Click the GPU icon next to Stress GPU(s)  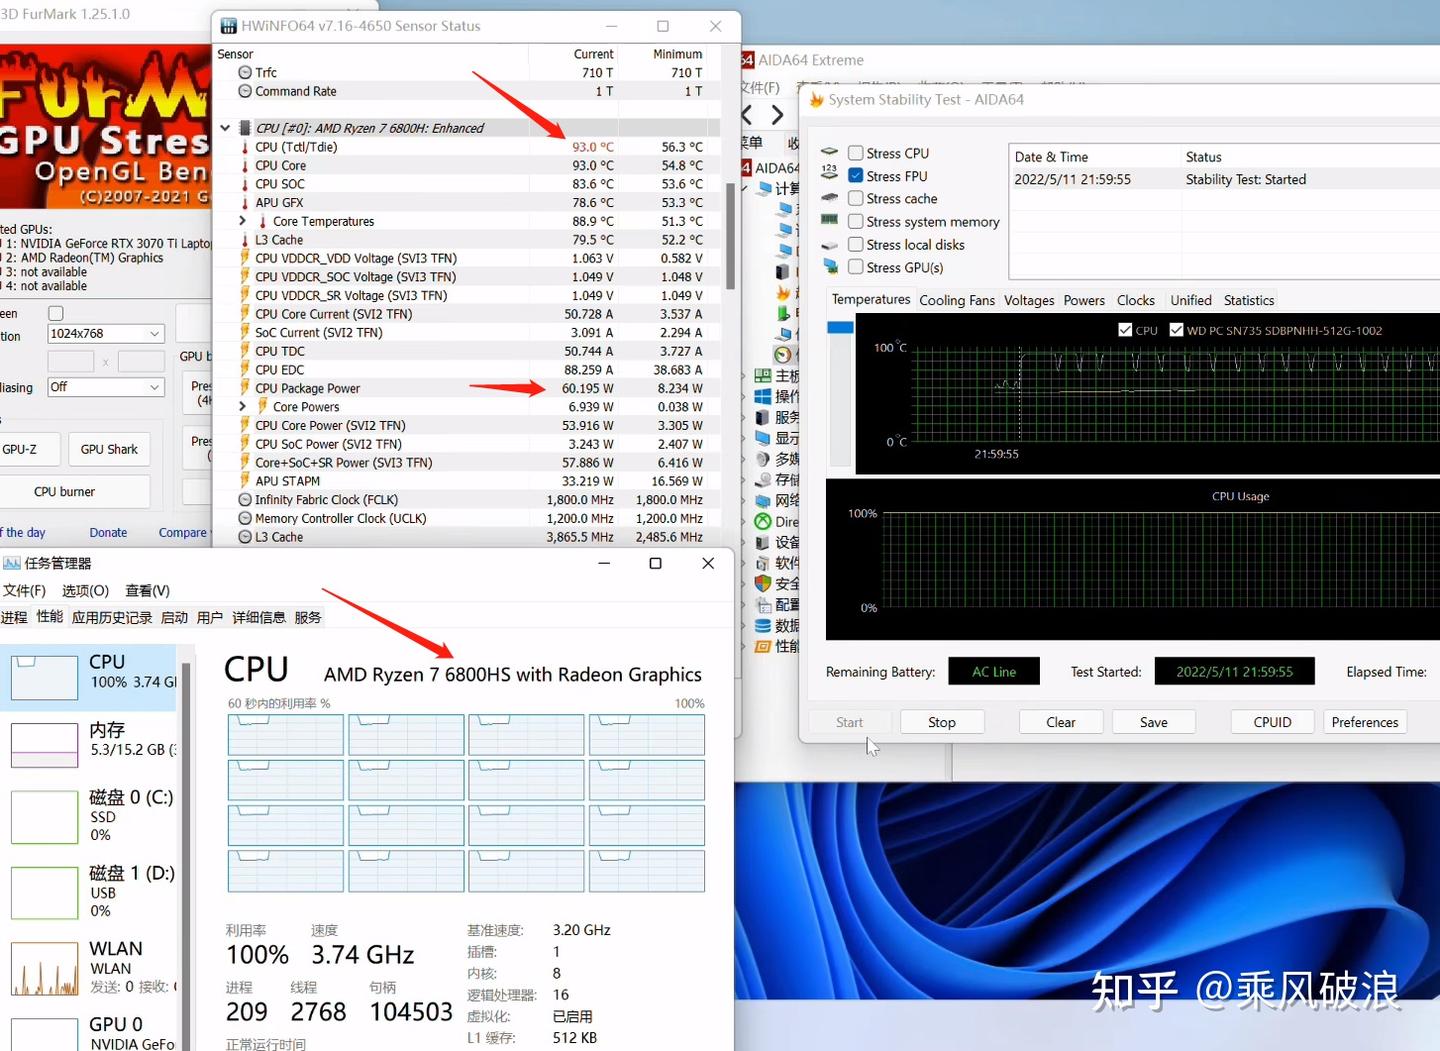pyautogui.click(x=830, y=266)
